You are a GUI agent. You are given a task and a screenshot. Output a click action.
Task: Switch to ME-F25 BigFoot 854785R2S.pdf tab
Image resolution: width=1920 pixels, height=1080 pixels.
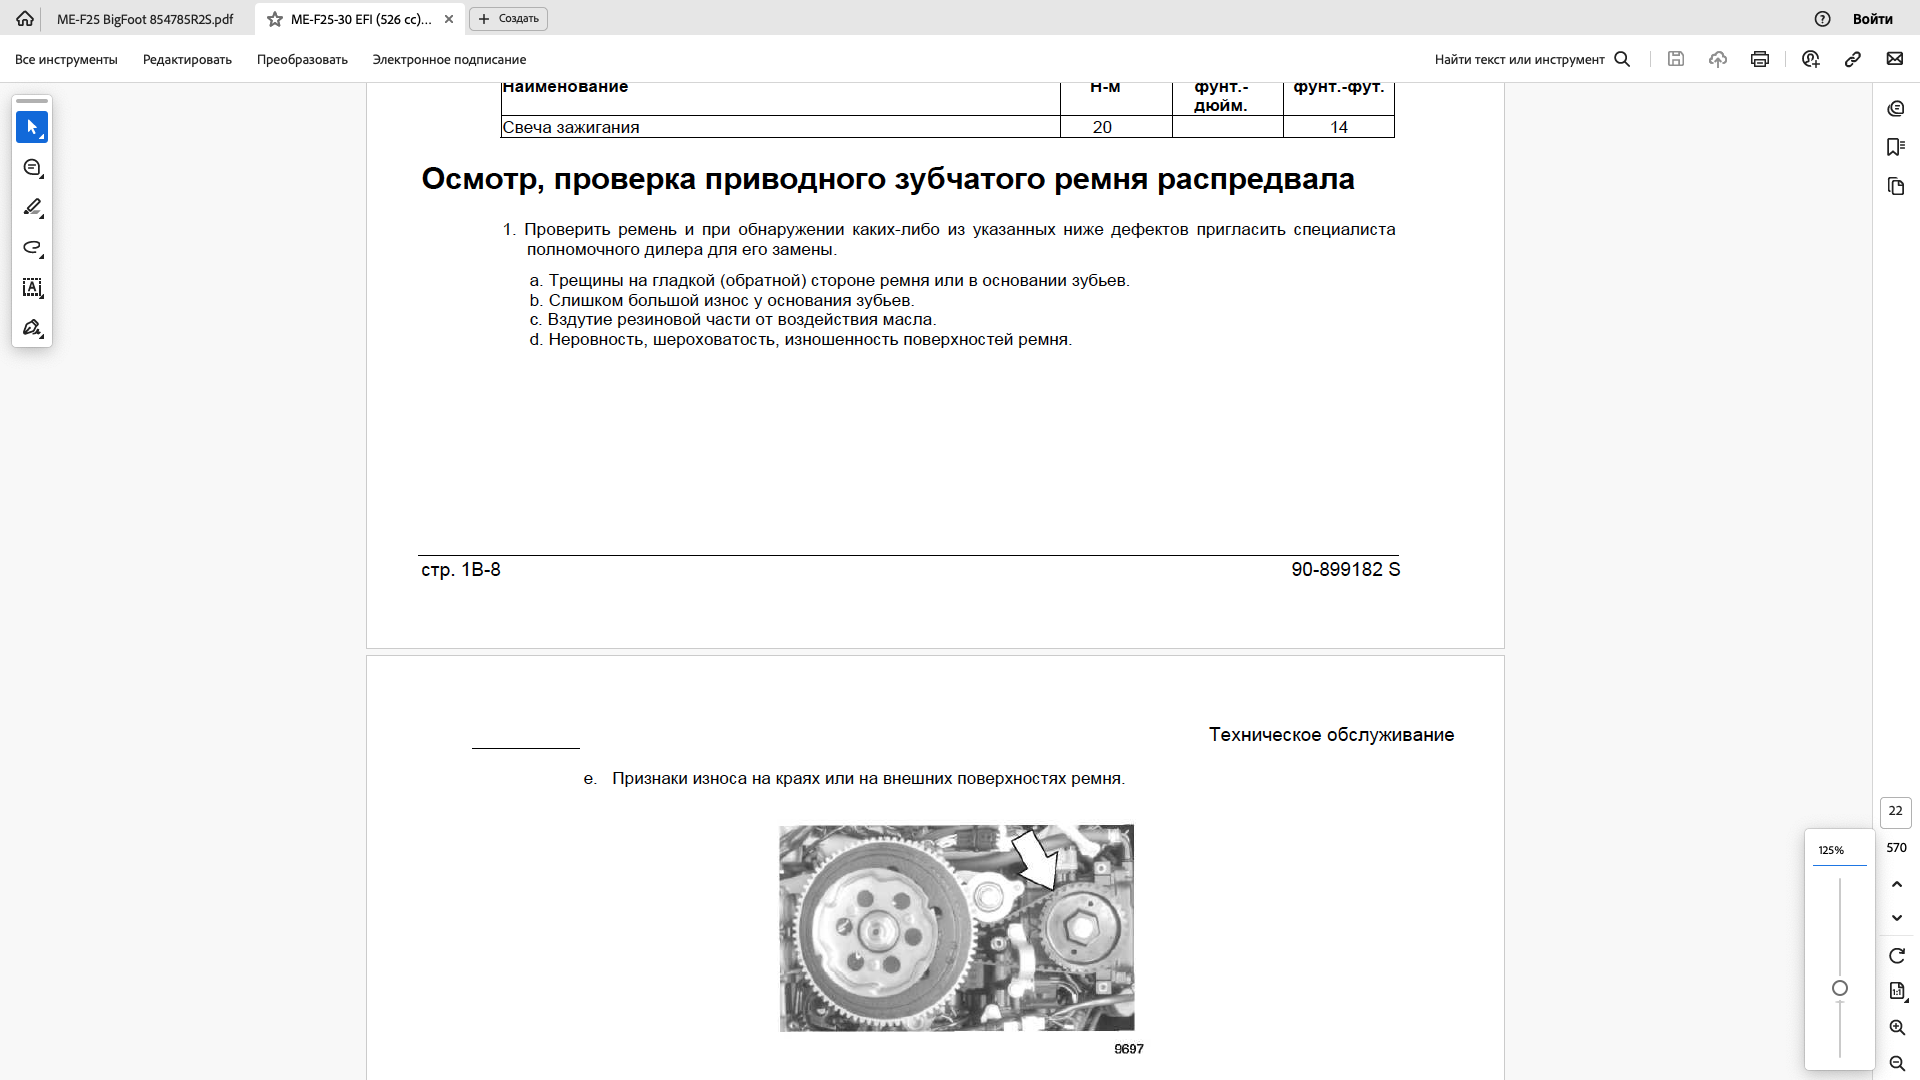pos(145,19)
